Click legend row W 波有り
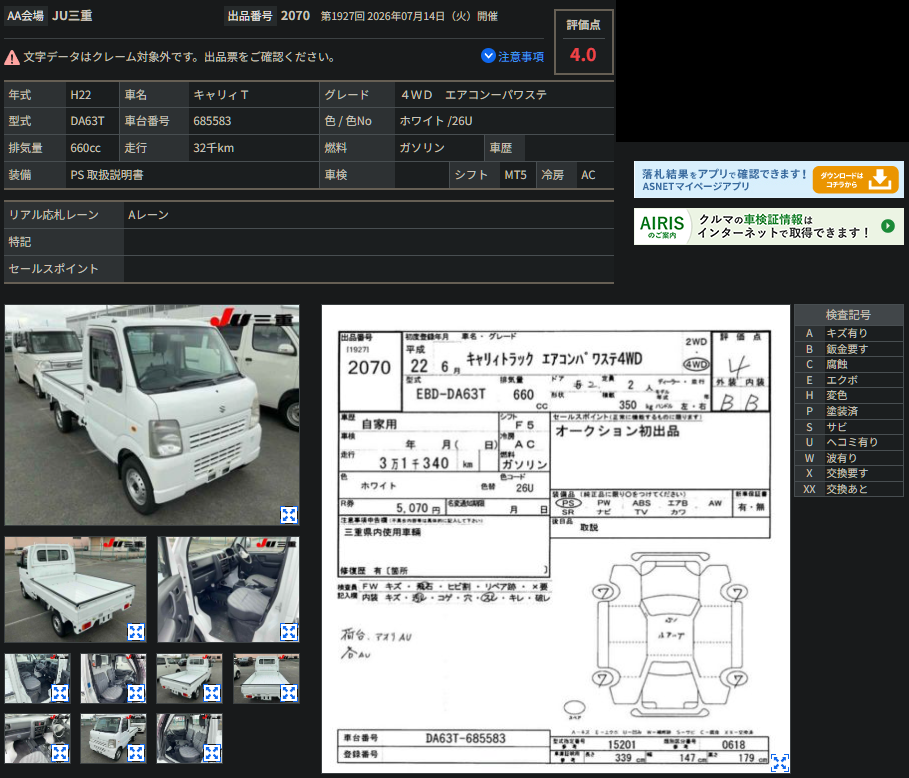909x778 pixels. click(x=848, y=457)
